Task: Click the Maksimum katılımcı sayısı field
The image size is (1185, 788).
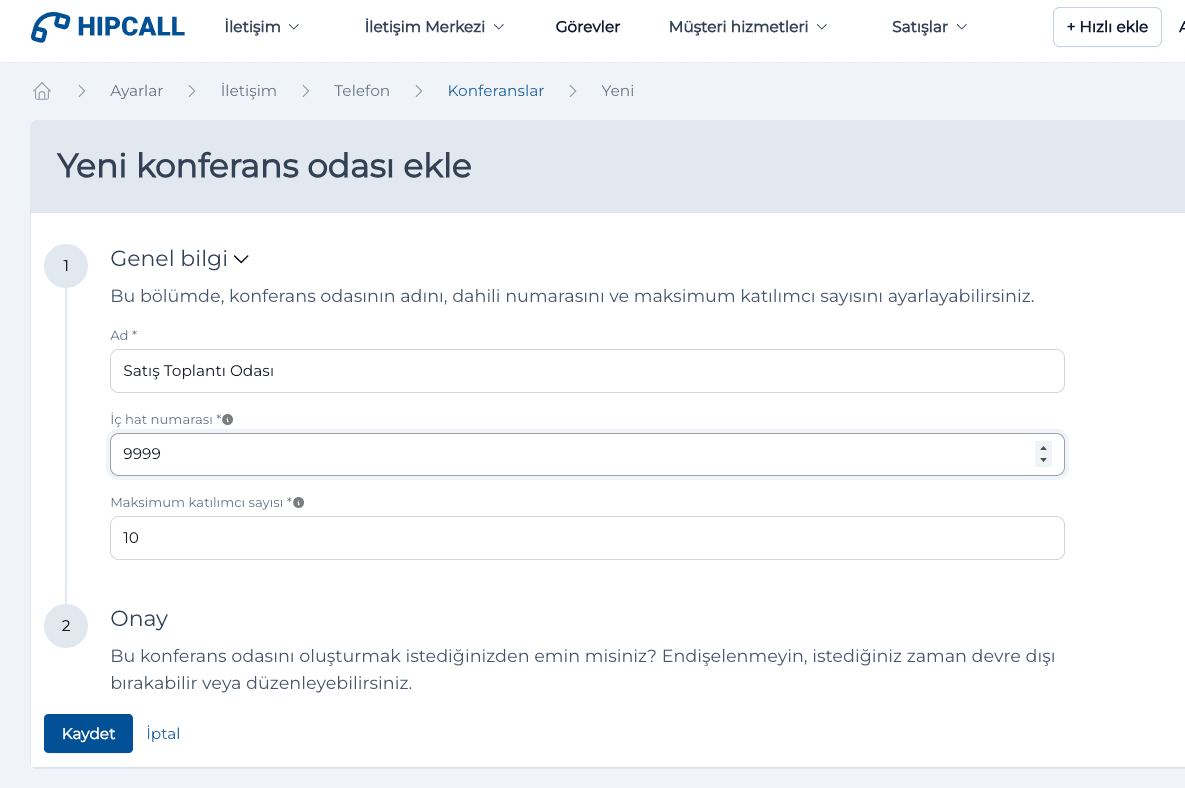Action: pos(587,538)
